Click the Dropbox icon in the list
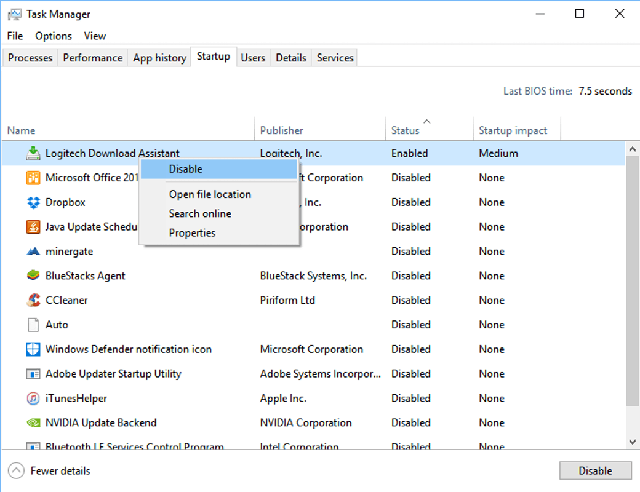 [32, 202]
